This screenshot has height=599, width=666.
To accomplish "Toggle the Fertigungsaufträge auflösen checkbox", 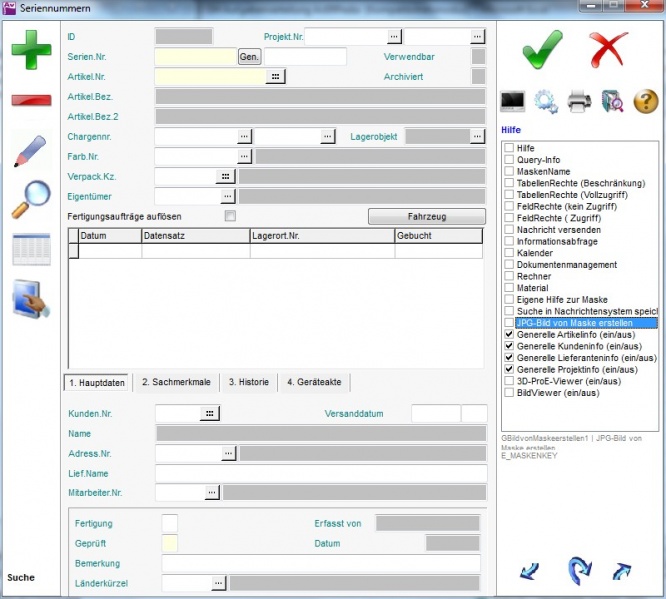I will coord(230,216).
